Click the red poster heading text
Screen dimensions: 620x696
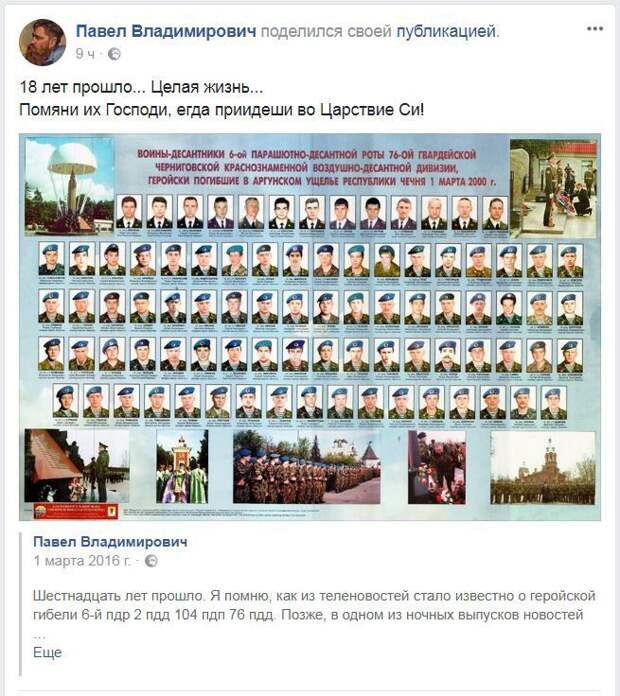point(316,168)
